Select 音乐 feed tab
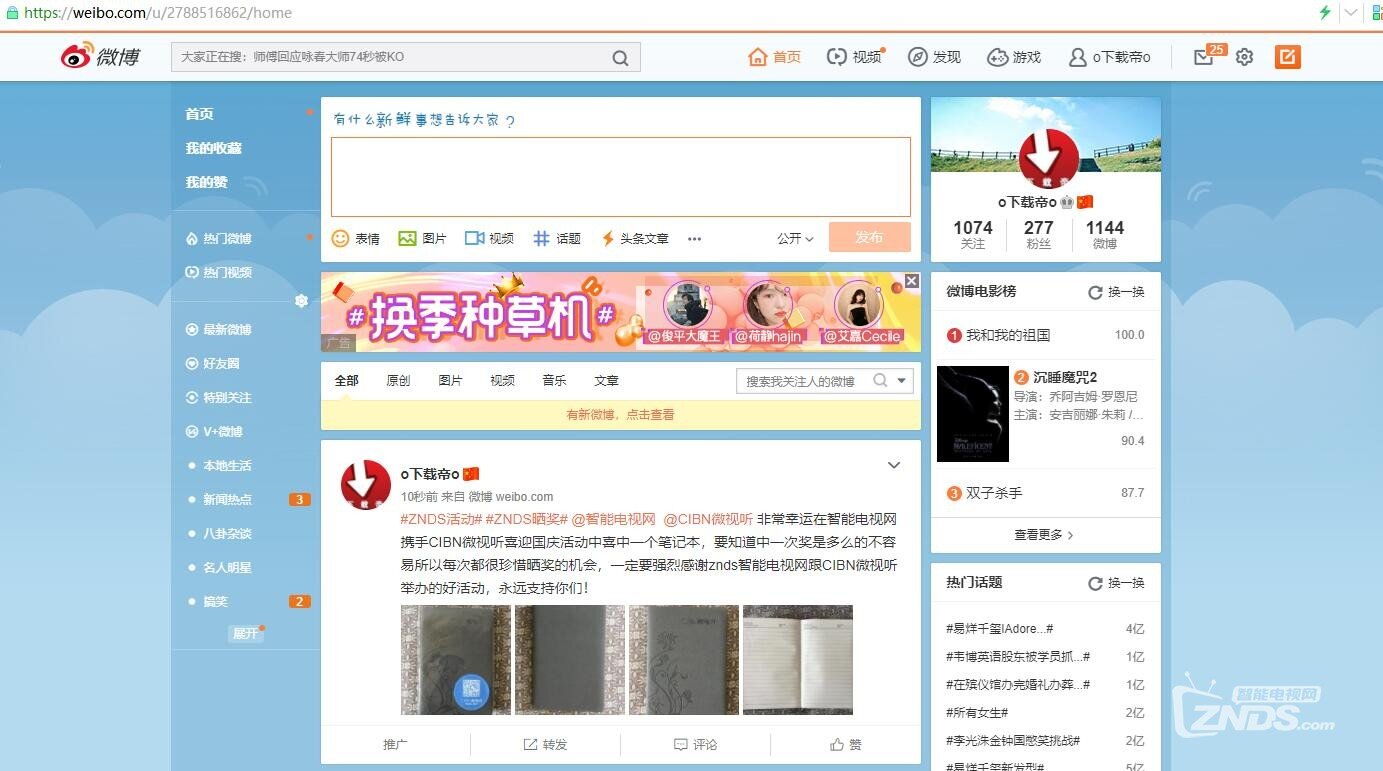Screen dimensions: 1383x771 click(554, 380)
